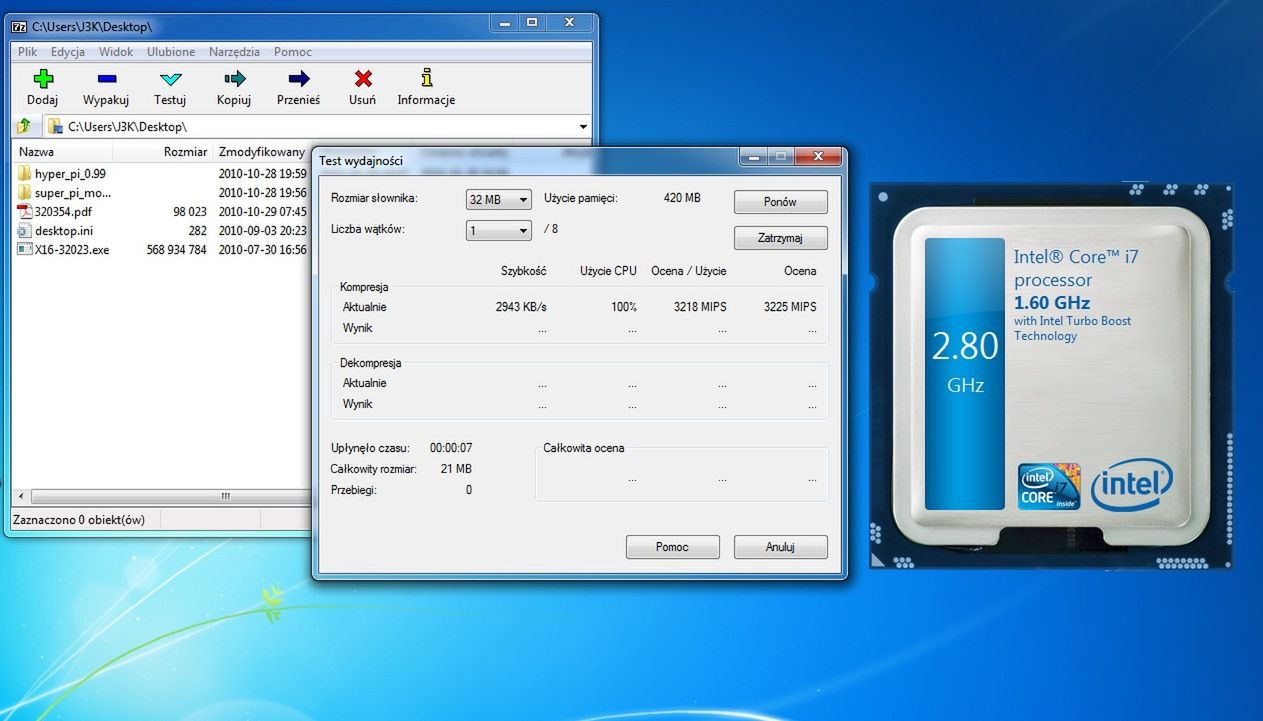Click the Intel logo on processor gadget
The image size is (1263, 721).
pyautogui.click(x=1131, y=486)
